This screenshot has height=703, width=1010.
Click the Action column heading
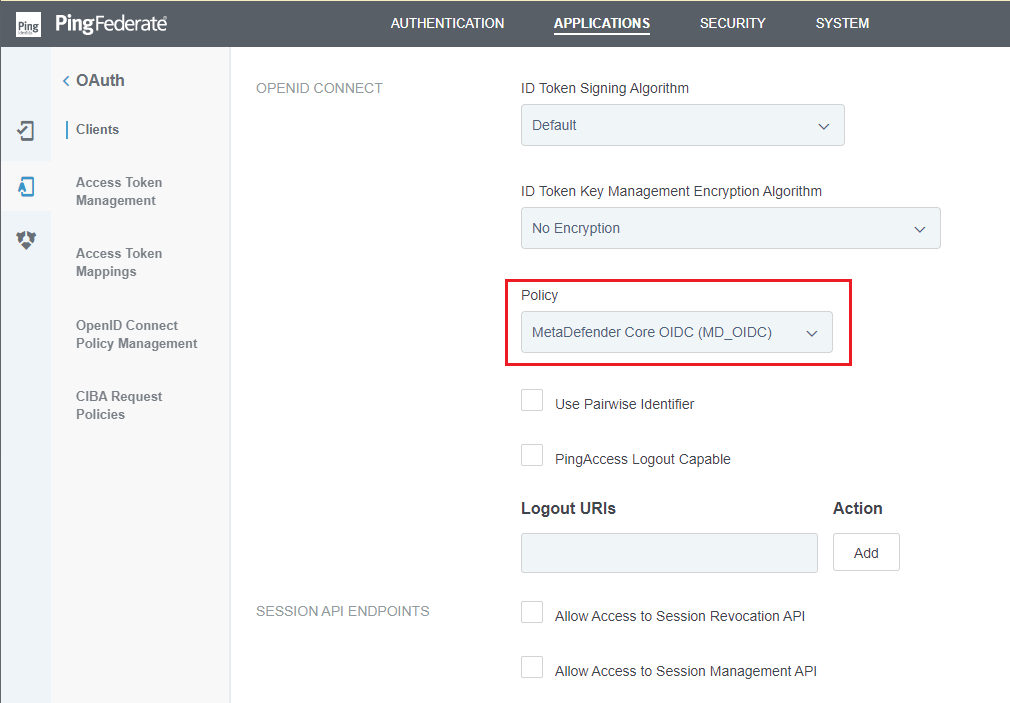(x=857, y=508)
